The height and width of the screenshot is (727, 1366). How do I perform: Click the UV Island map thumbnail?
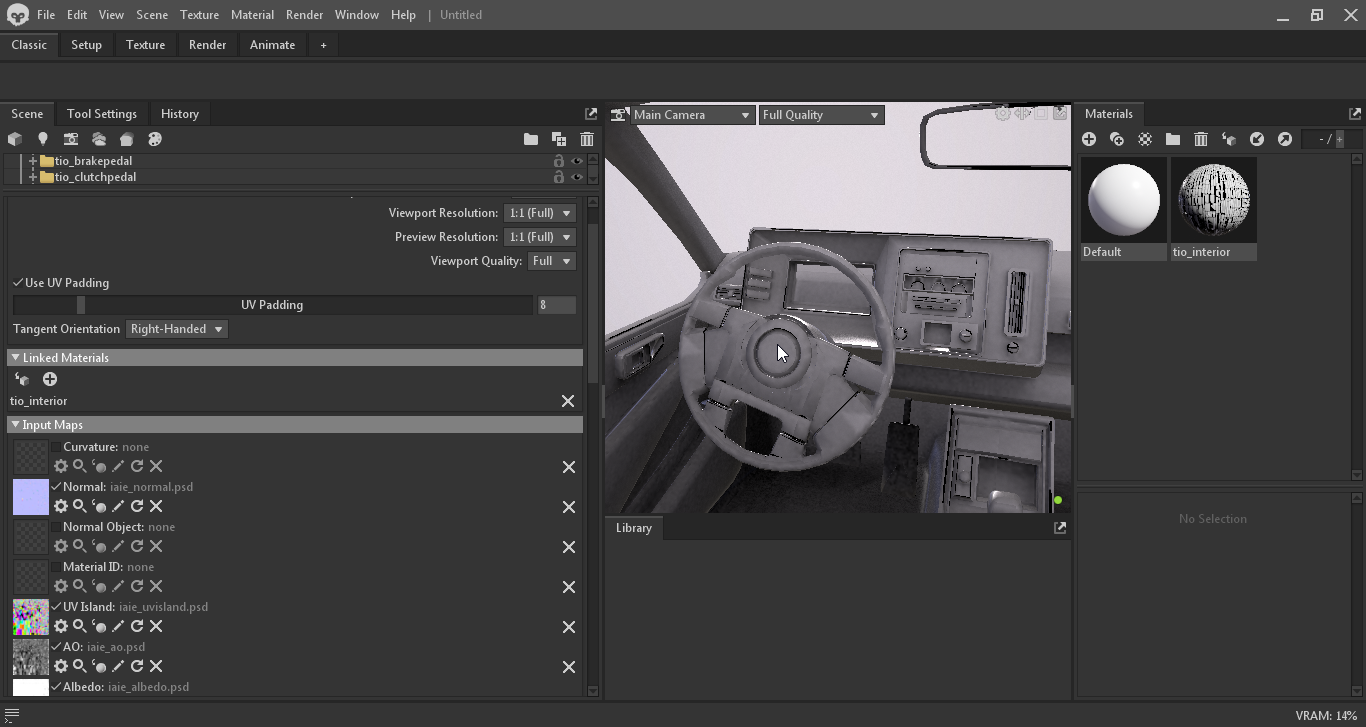(31, 617)
